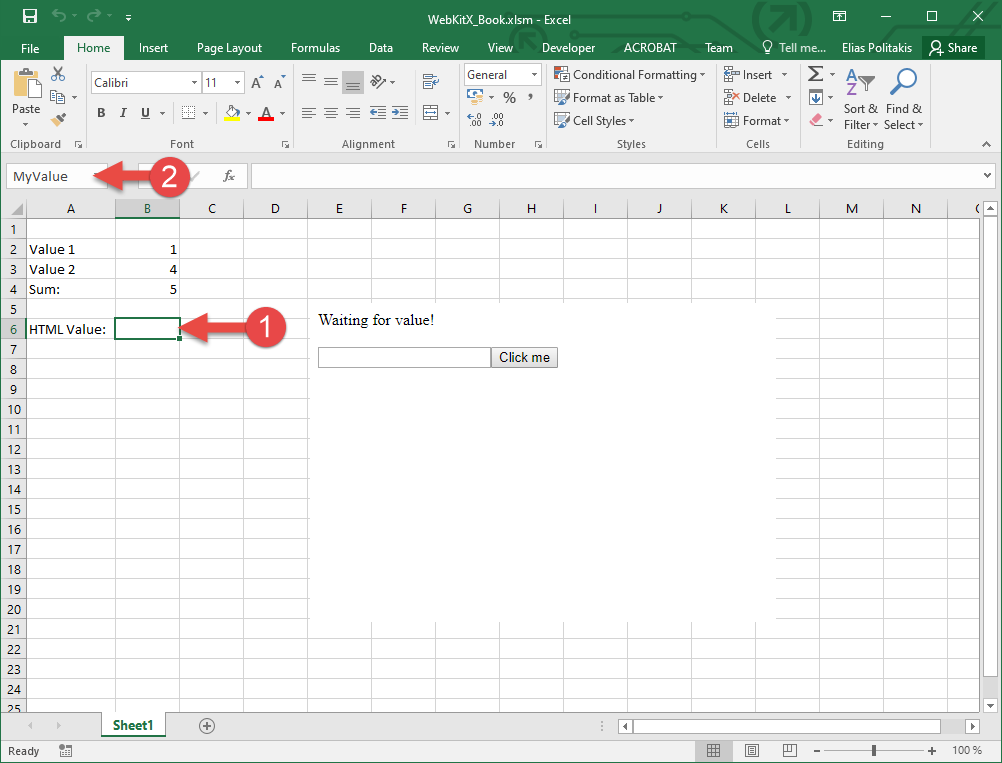Toggle Italic formatting
Image resolution: width=1002 pixels, height=763 pixels.
tap(123, 113)
